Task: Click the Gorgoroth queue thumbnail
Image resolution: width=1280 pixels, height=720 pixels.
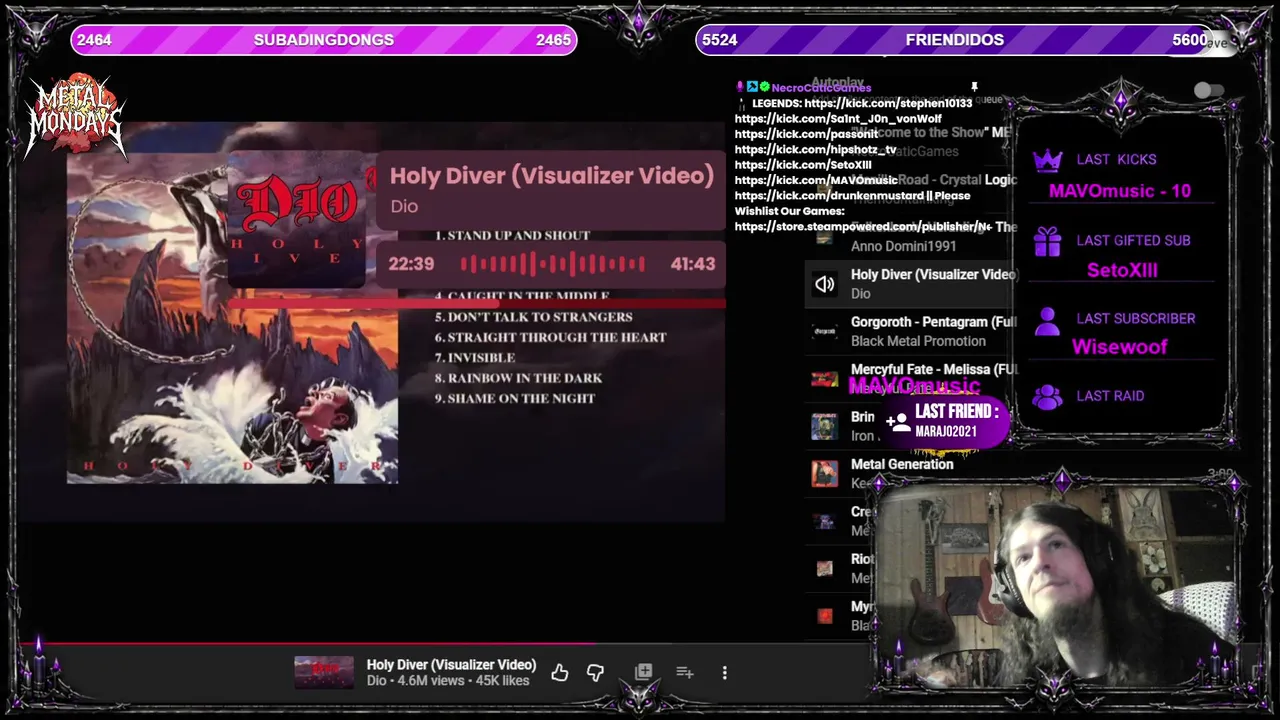Action: click(x=824, y=331)
